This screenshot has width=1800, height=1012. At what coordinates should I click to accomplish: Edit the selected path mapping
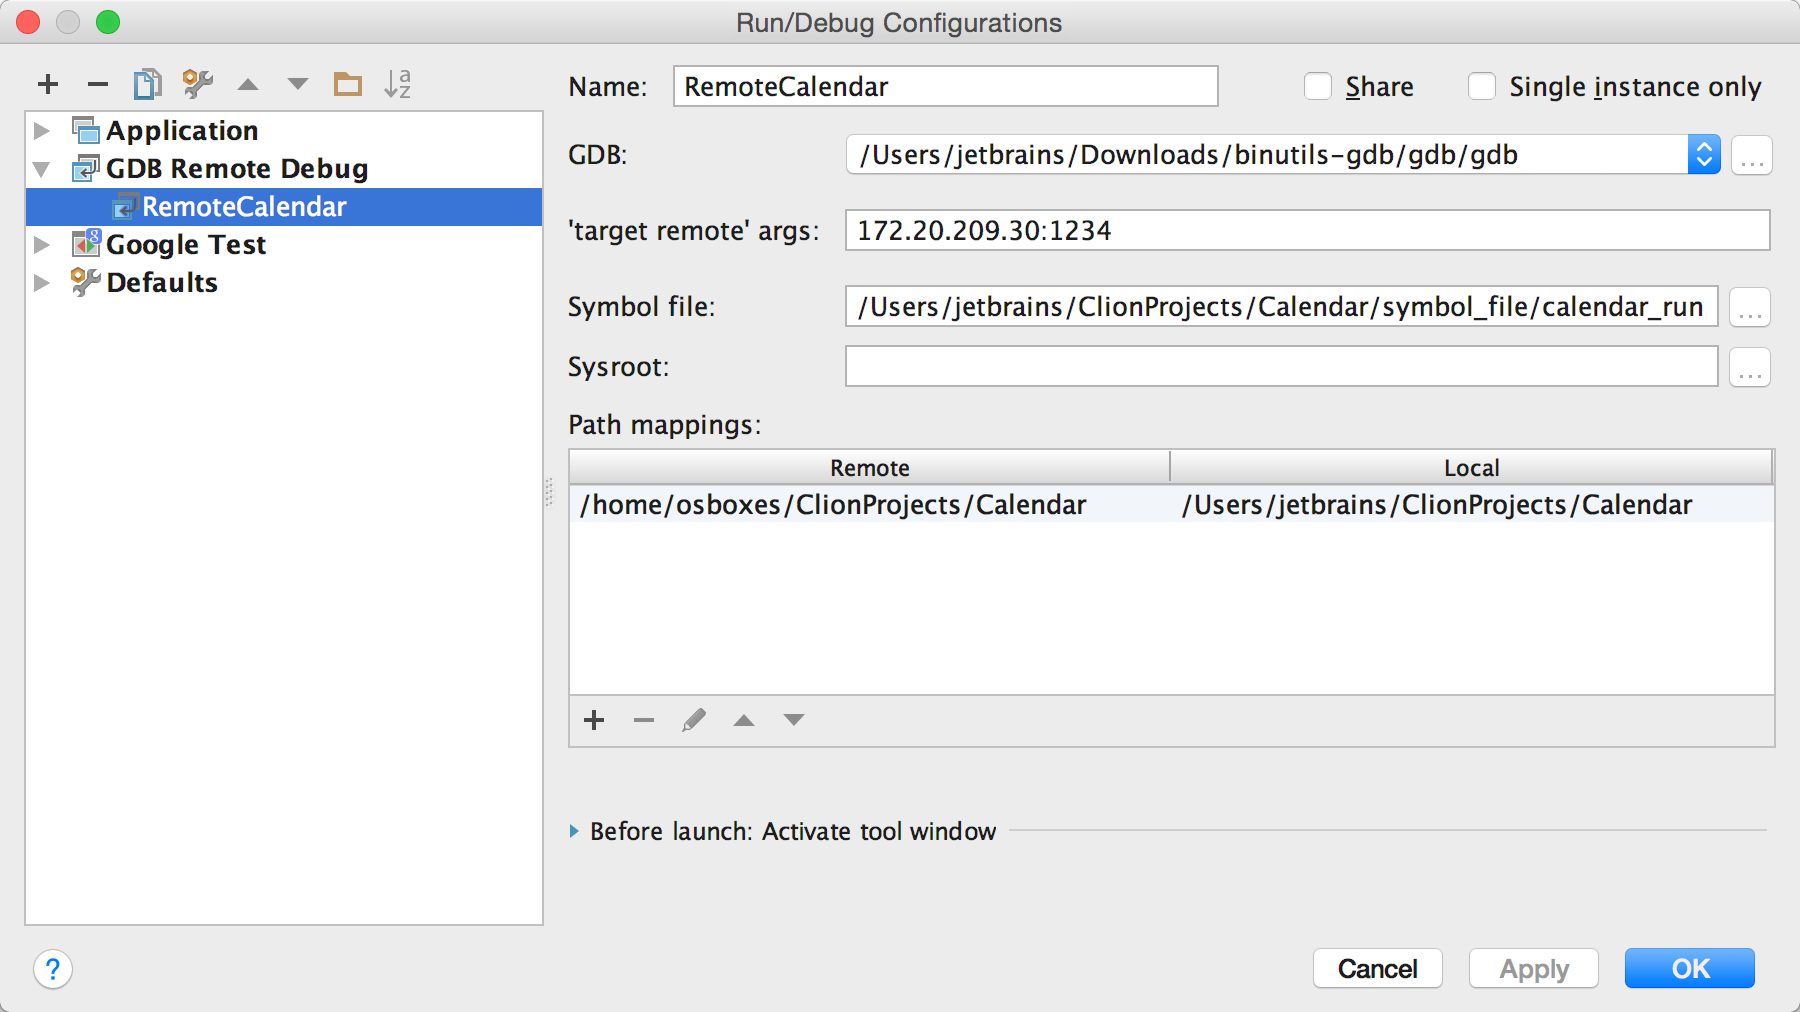(694, 720)
